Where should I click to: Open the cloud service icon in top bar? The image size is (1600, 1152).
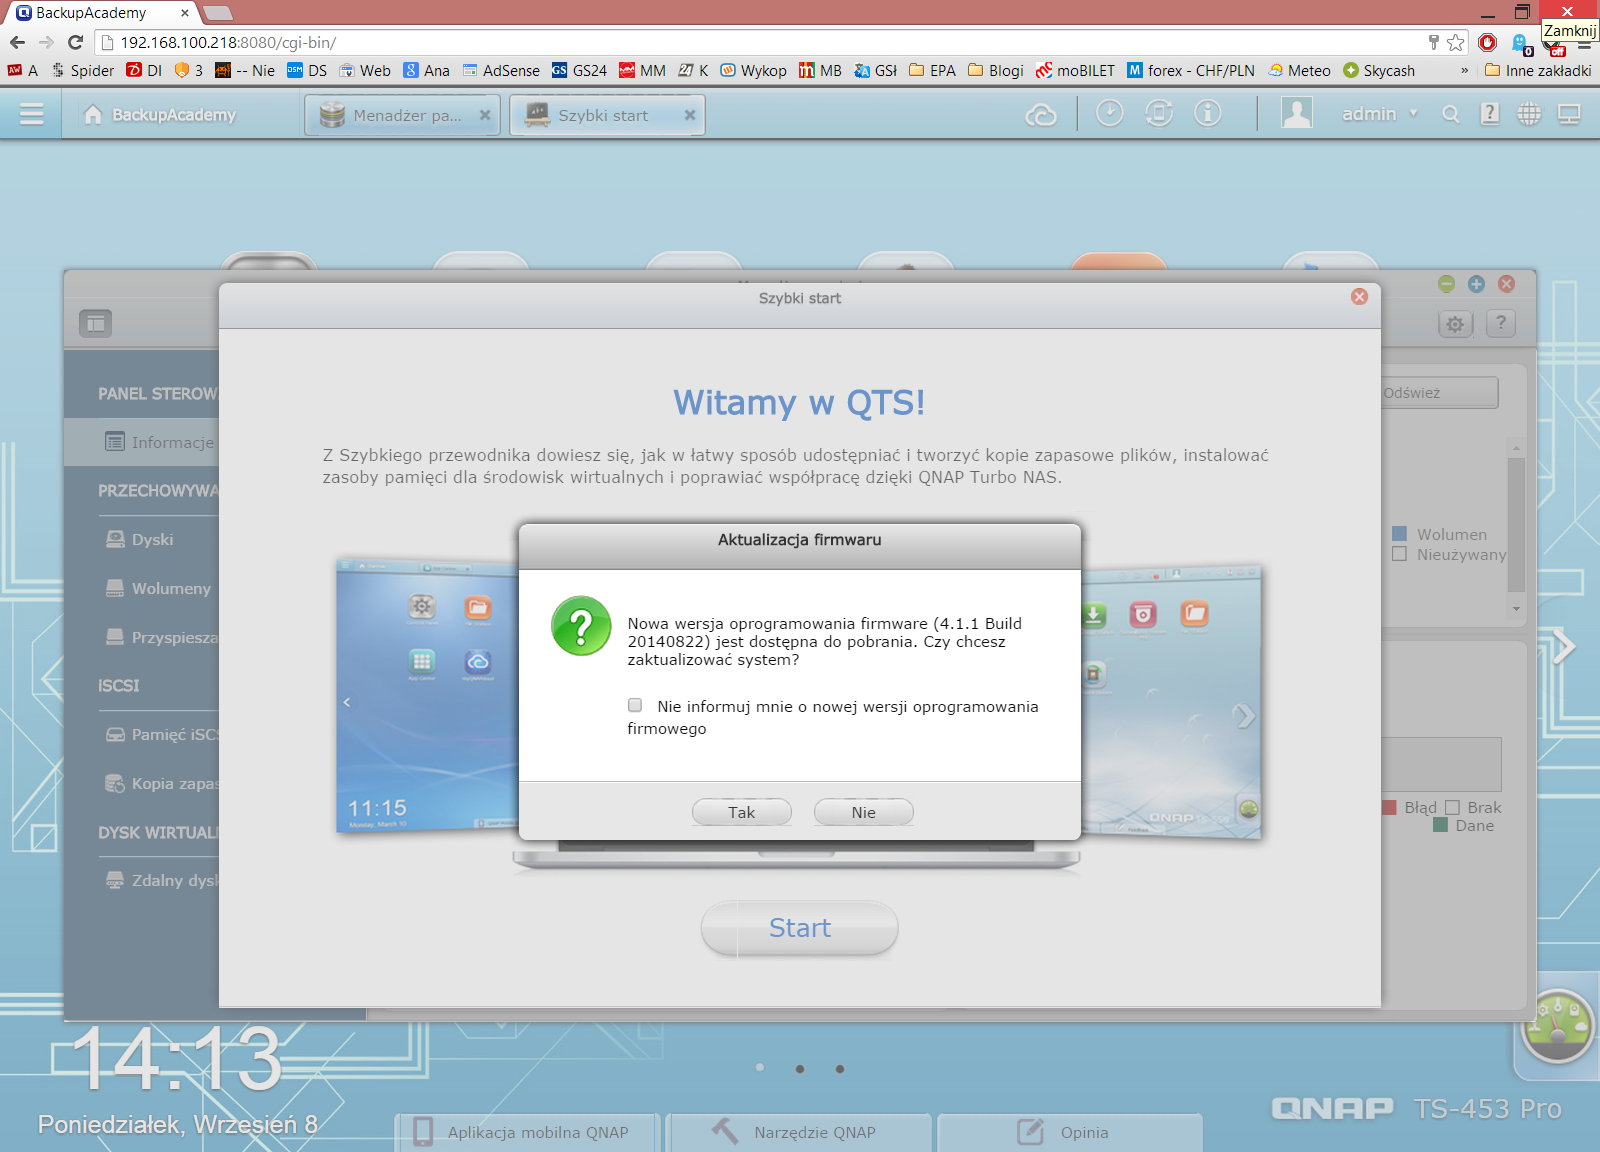1041,115
